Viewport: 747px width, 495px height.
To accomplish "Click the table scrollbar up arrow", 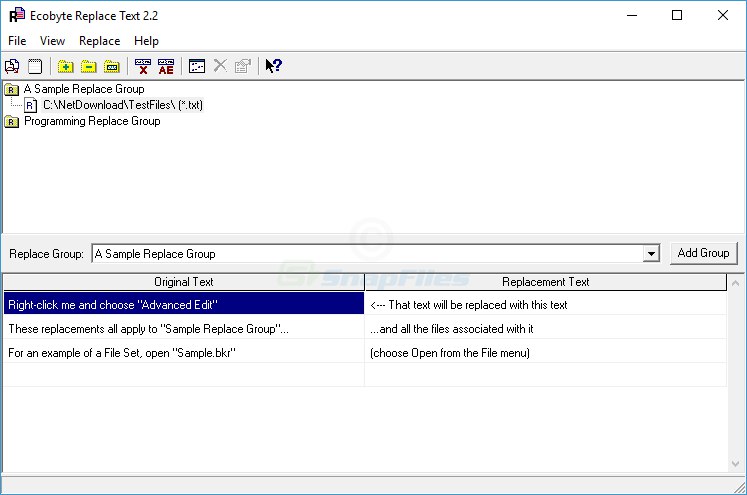I will coord(736,283).
